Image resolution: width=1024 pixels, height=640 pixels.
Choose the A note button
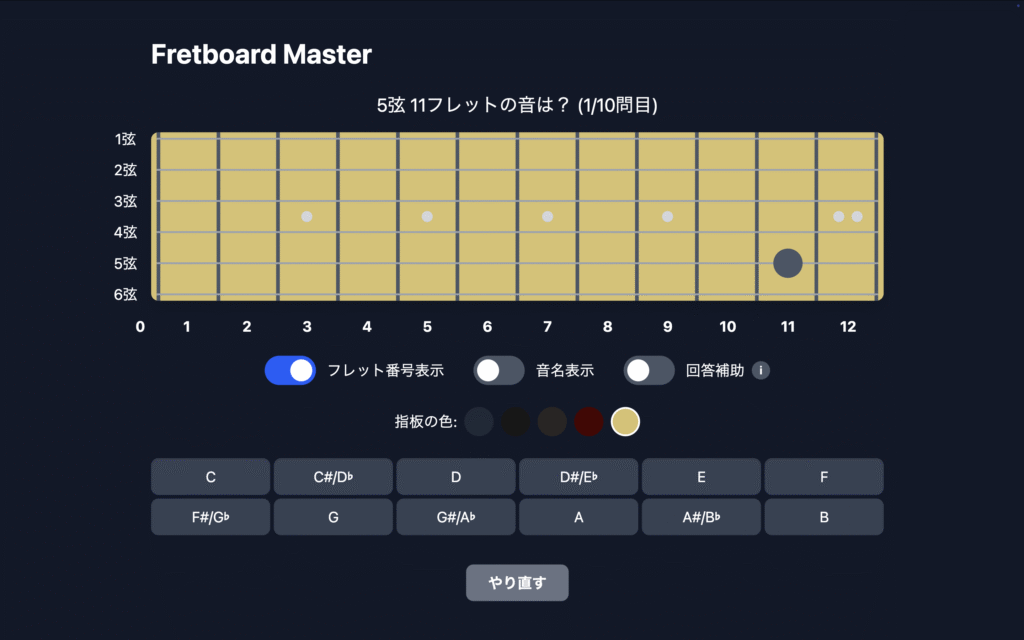579,517
